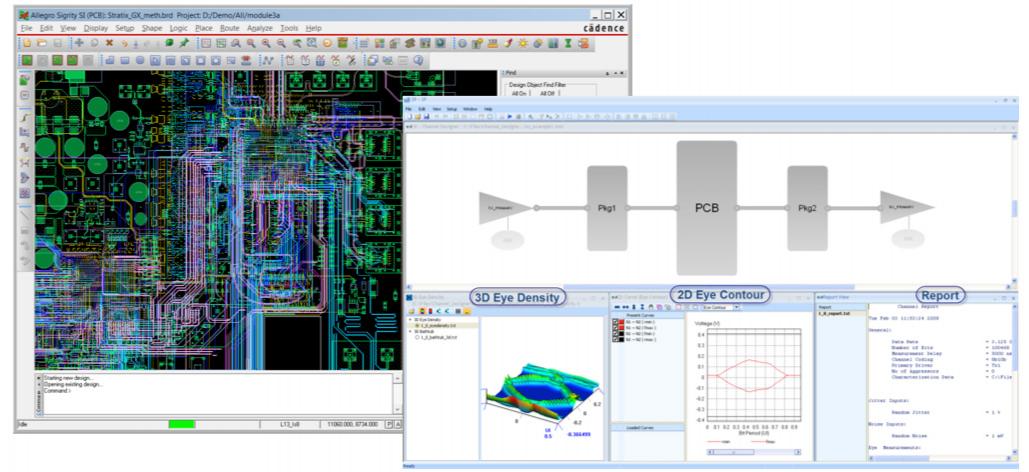Toggle the third present curve checkbox
Screen dimensions: 1029x472
point(616,333)
